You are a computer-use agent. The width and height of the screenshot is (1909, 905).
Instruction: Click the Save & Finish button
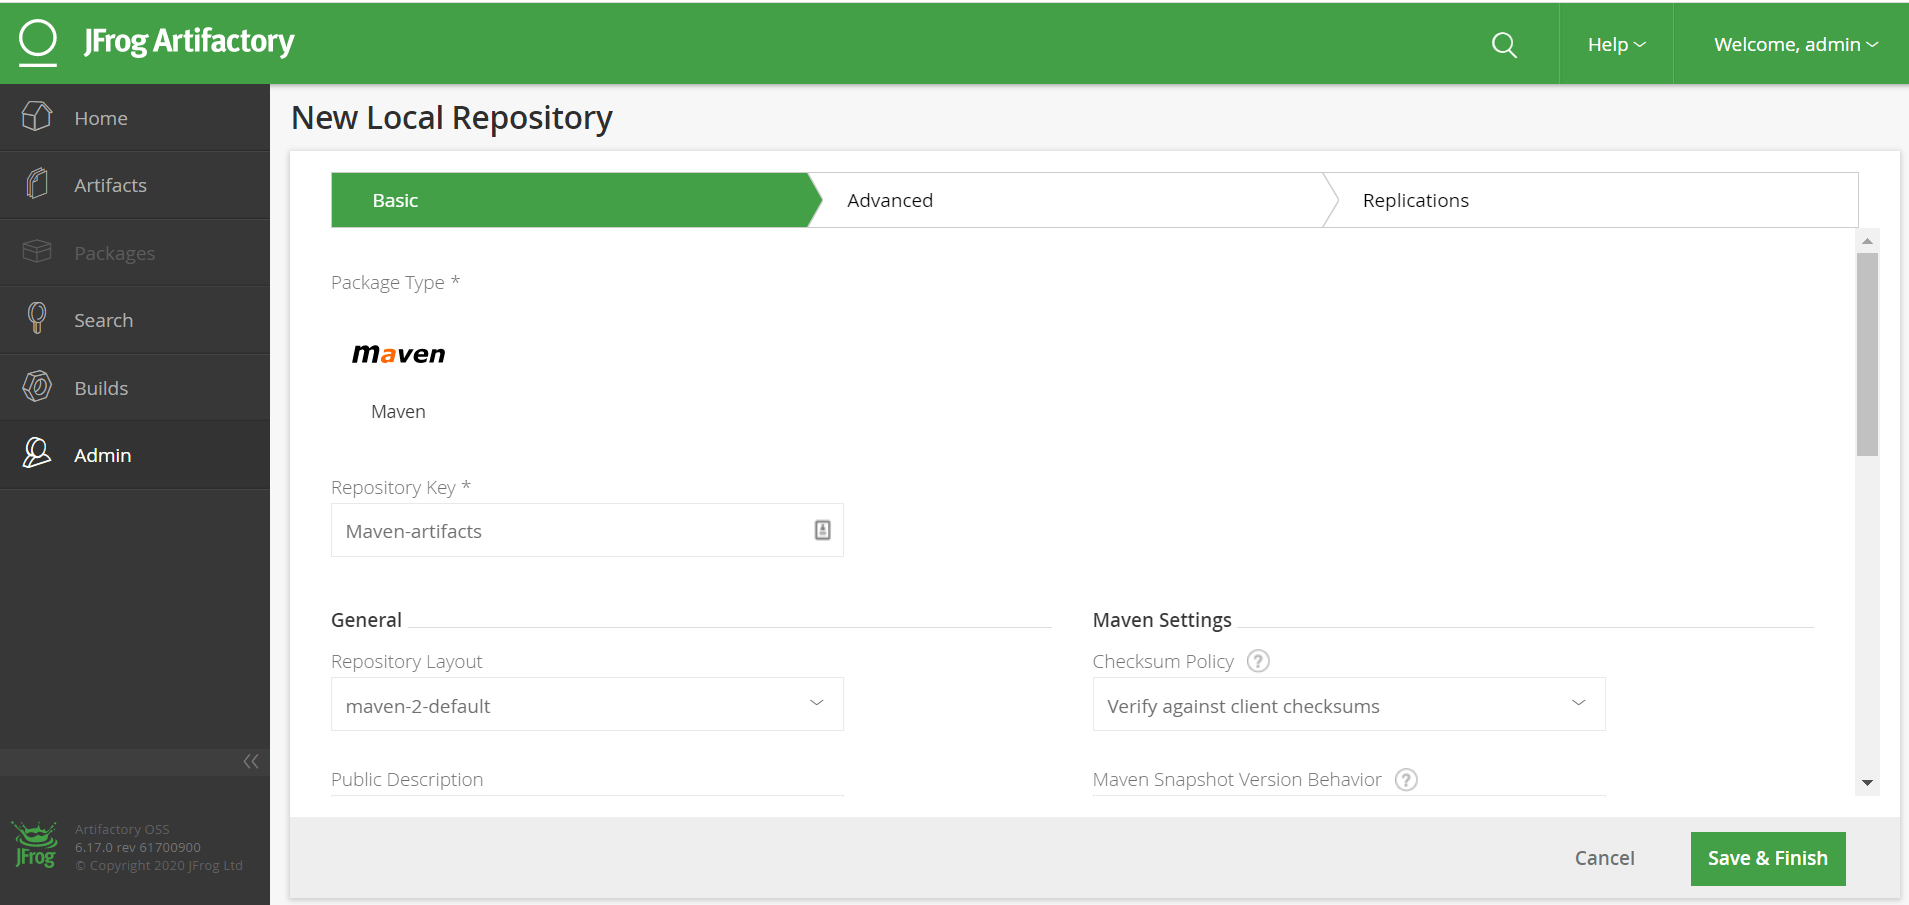1768,858
